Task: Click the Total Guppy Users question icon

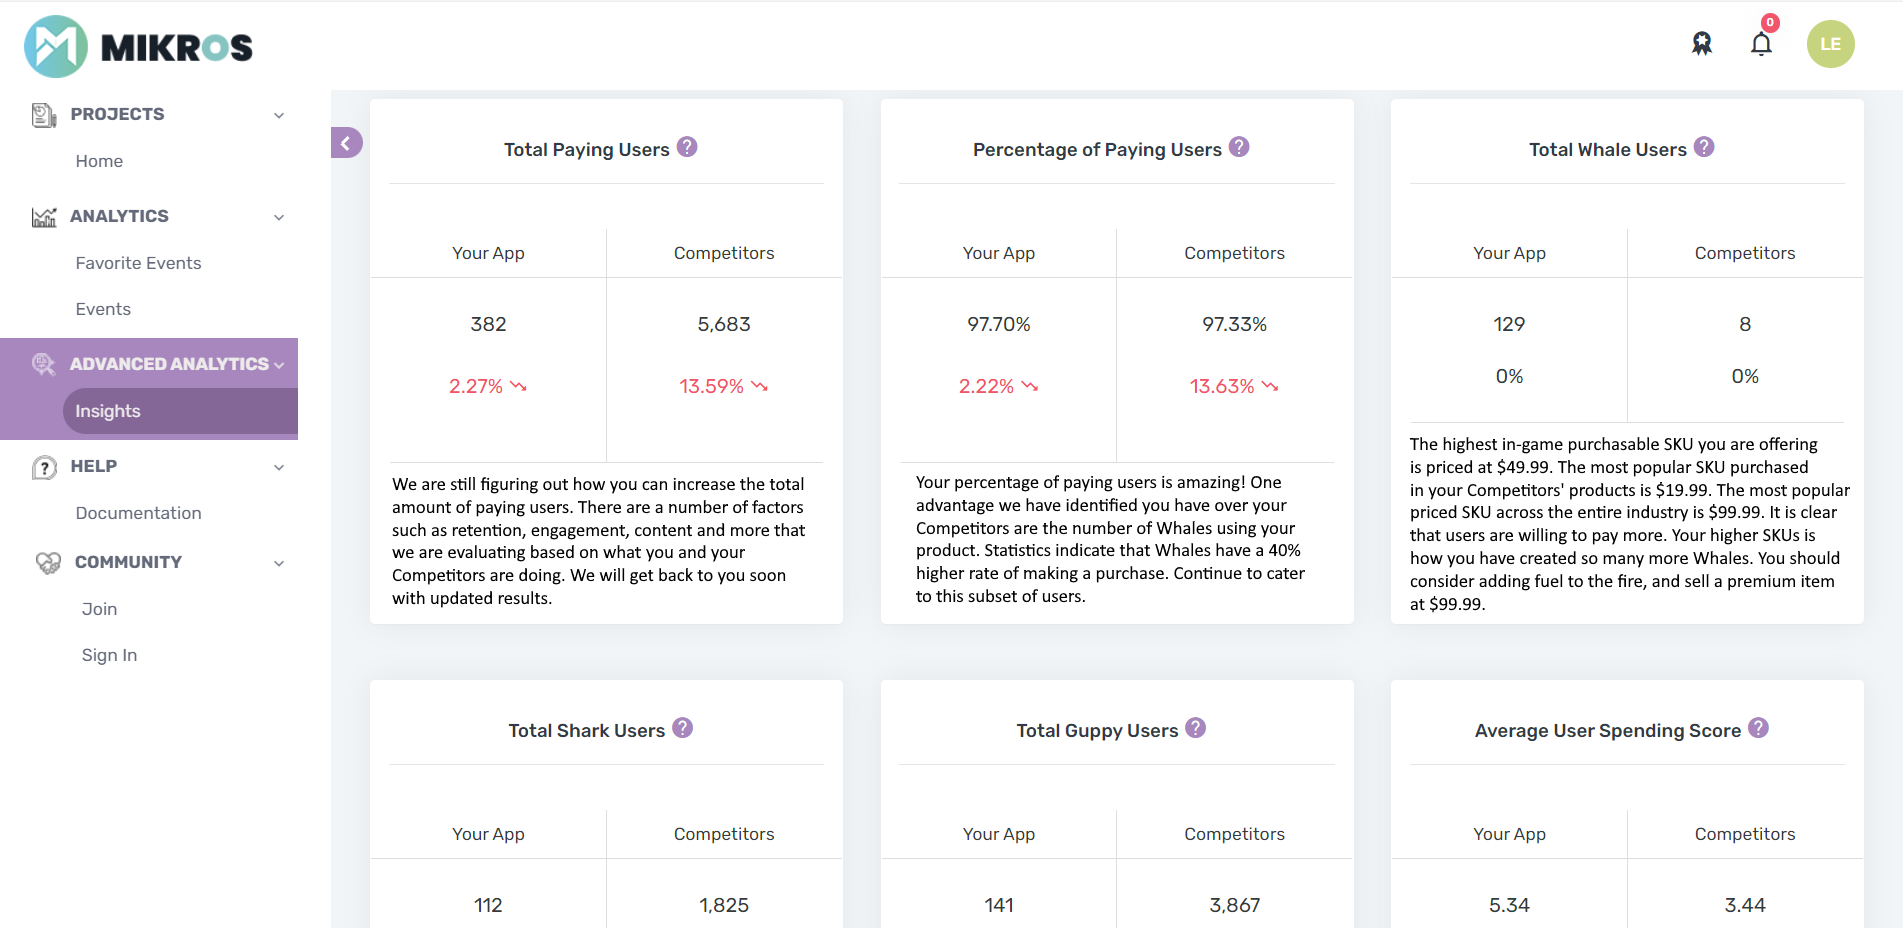Action: point(1195,728)
